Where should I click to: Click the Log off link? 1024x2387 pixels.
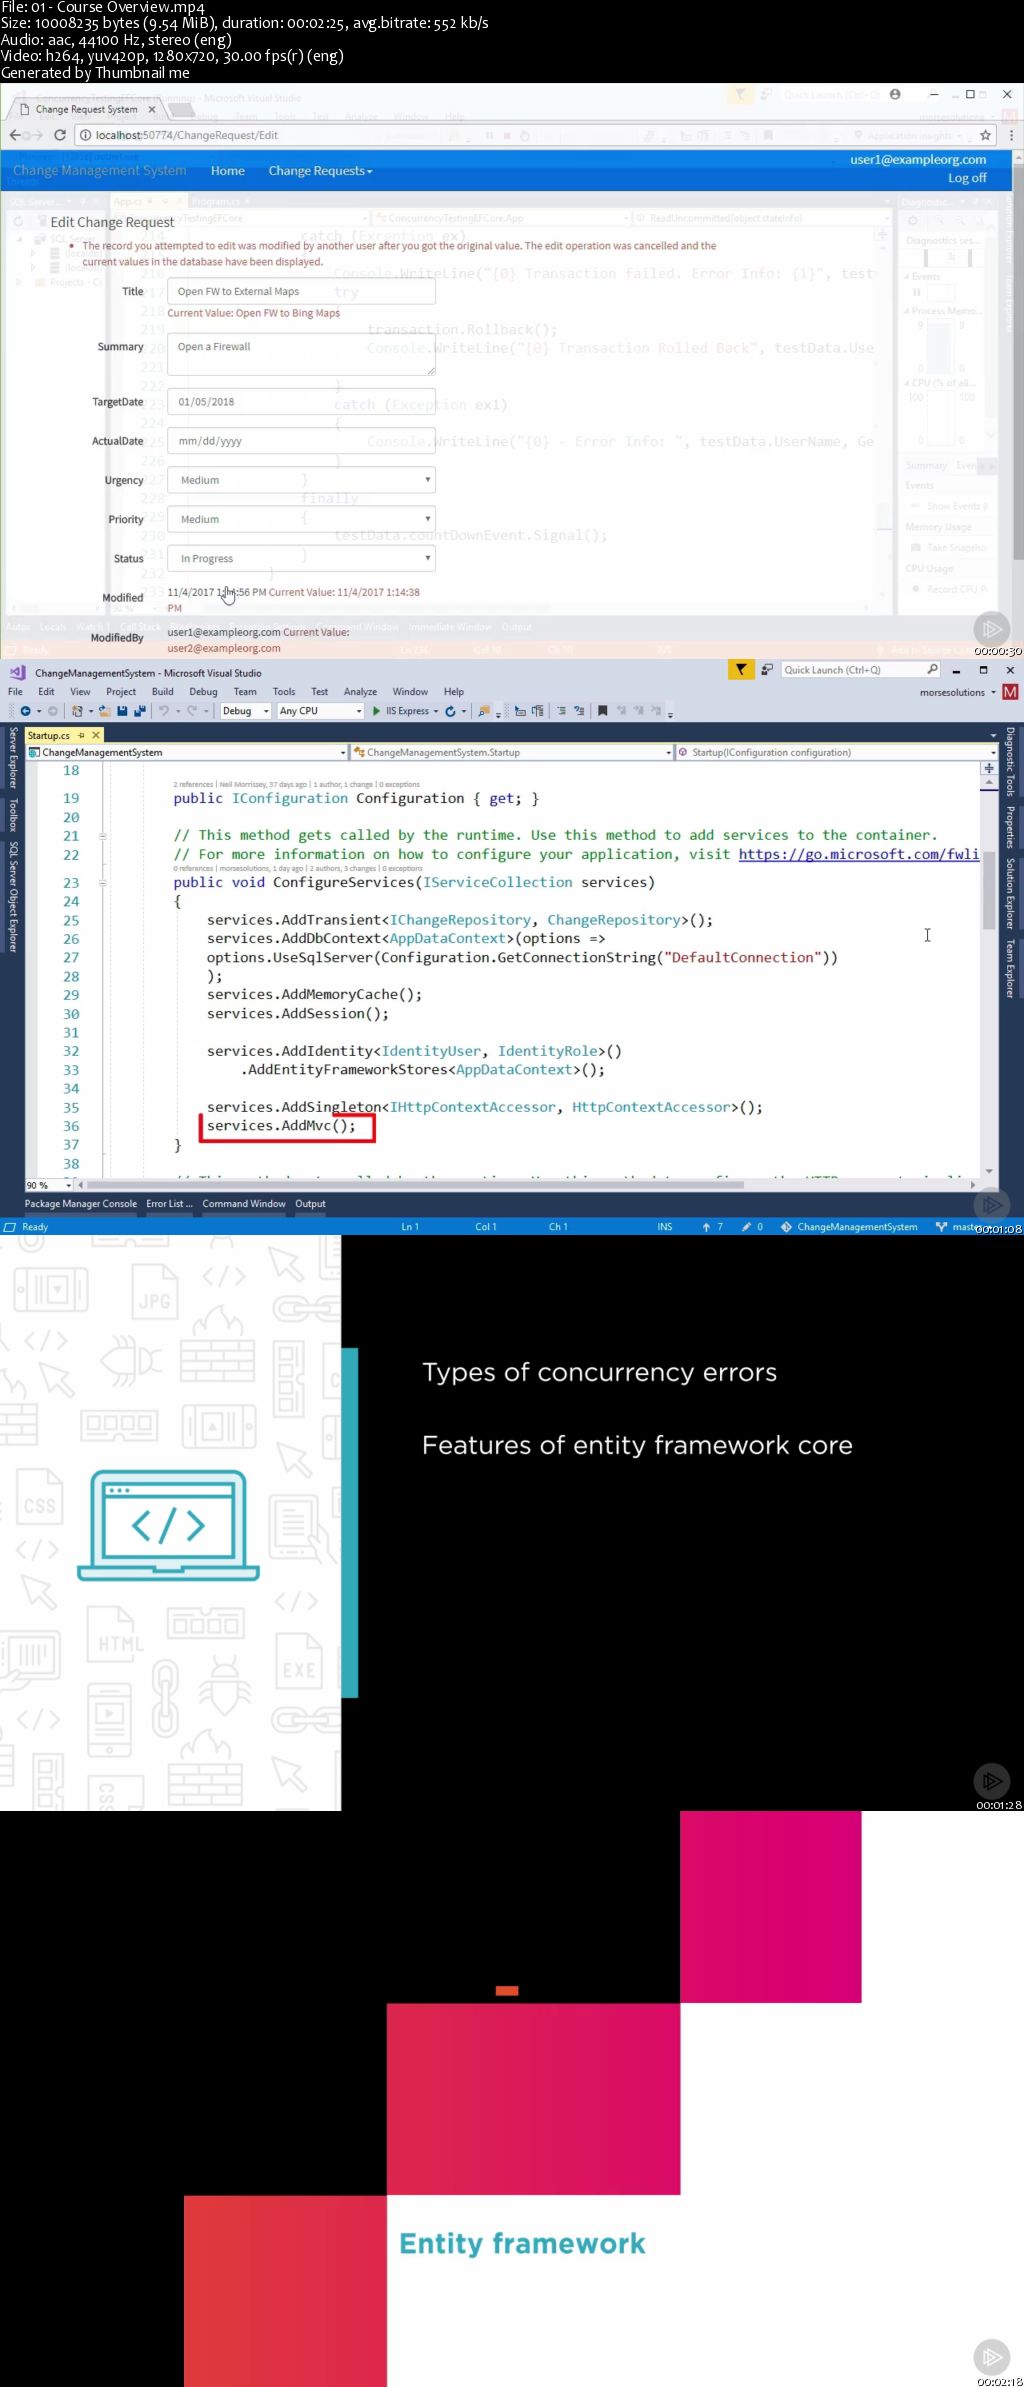(x=967, y=178)
